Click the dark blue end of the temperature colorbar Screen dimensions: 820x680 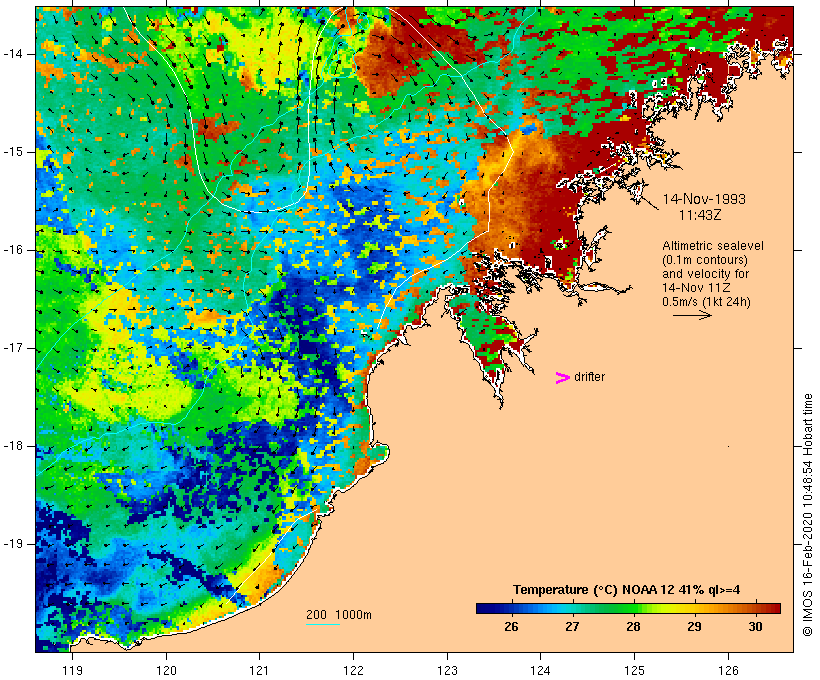[482, 608]
